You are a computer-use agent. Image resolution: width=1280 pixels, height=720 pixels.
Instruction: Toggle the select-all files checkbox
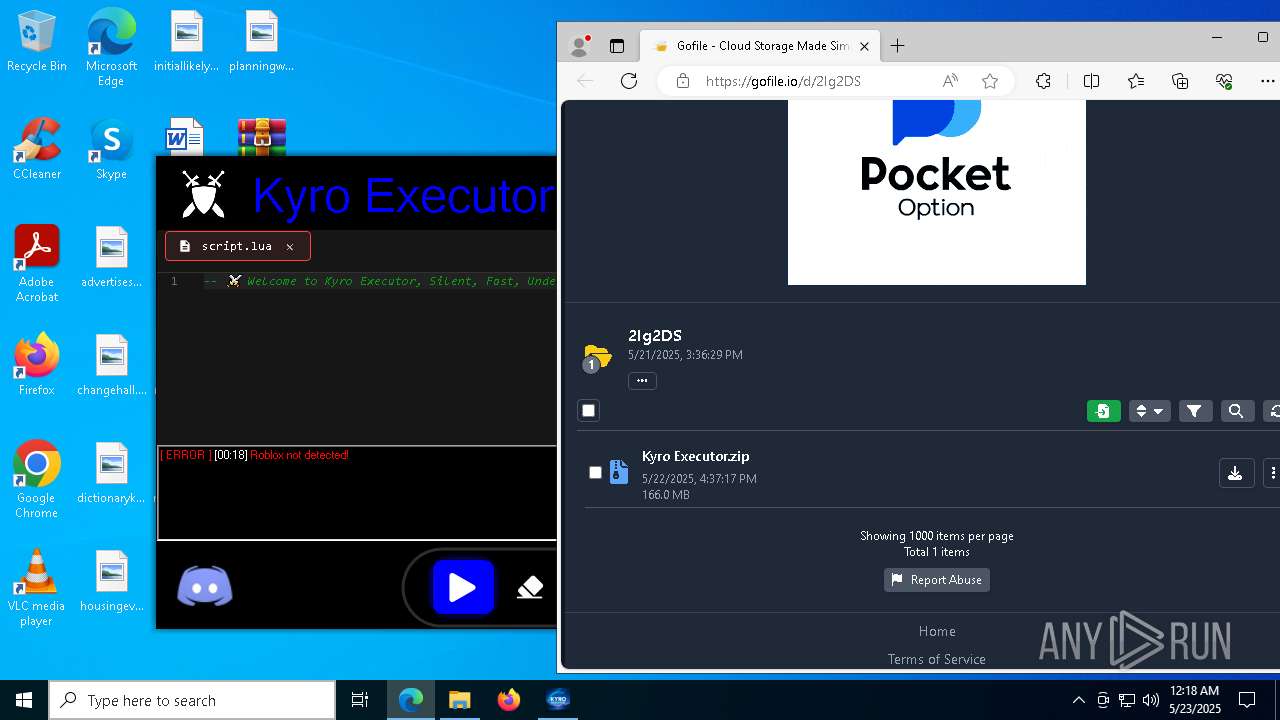(588, 410)
